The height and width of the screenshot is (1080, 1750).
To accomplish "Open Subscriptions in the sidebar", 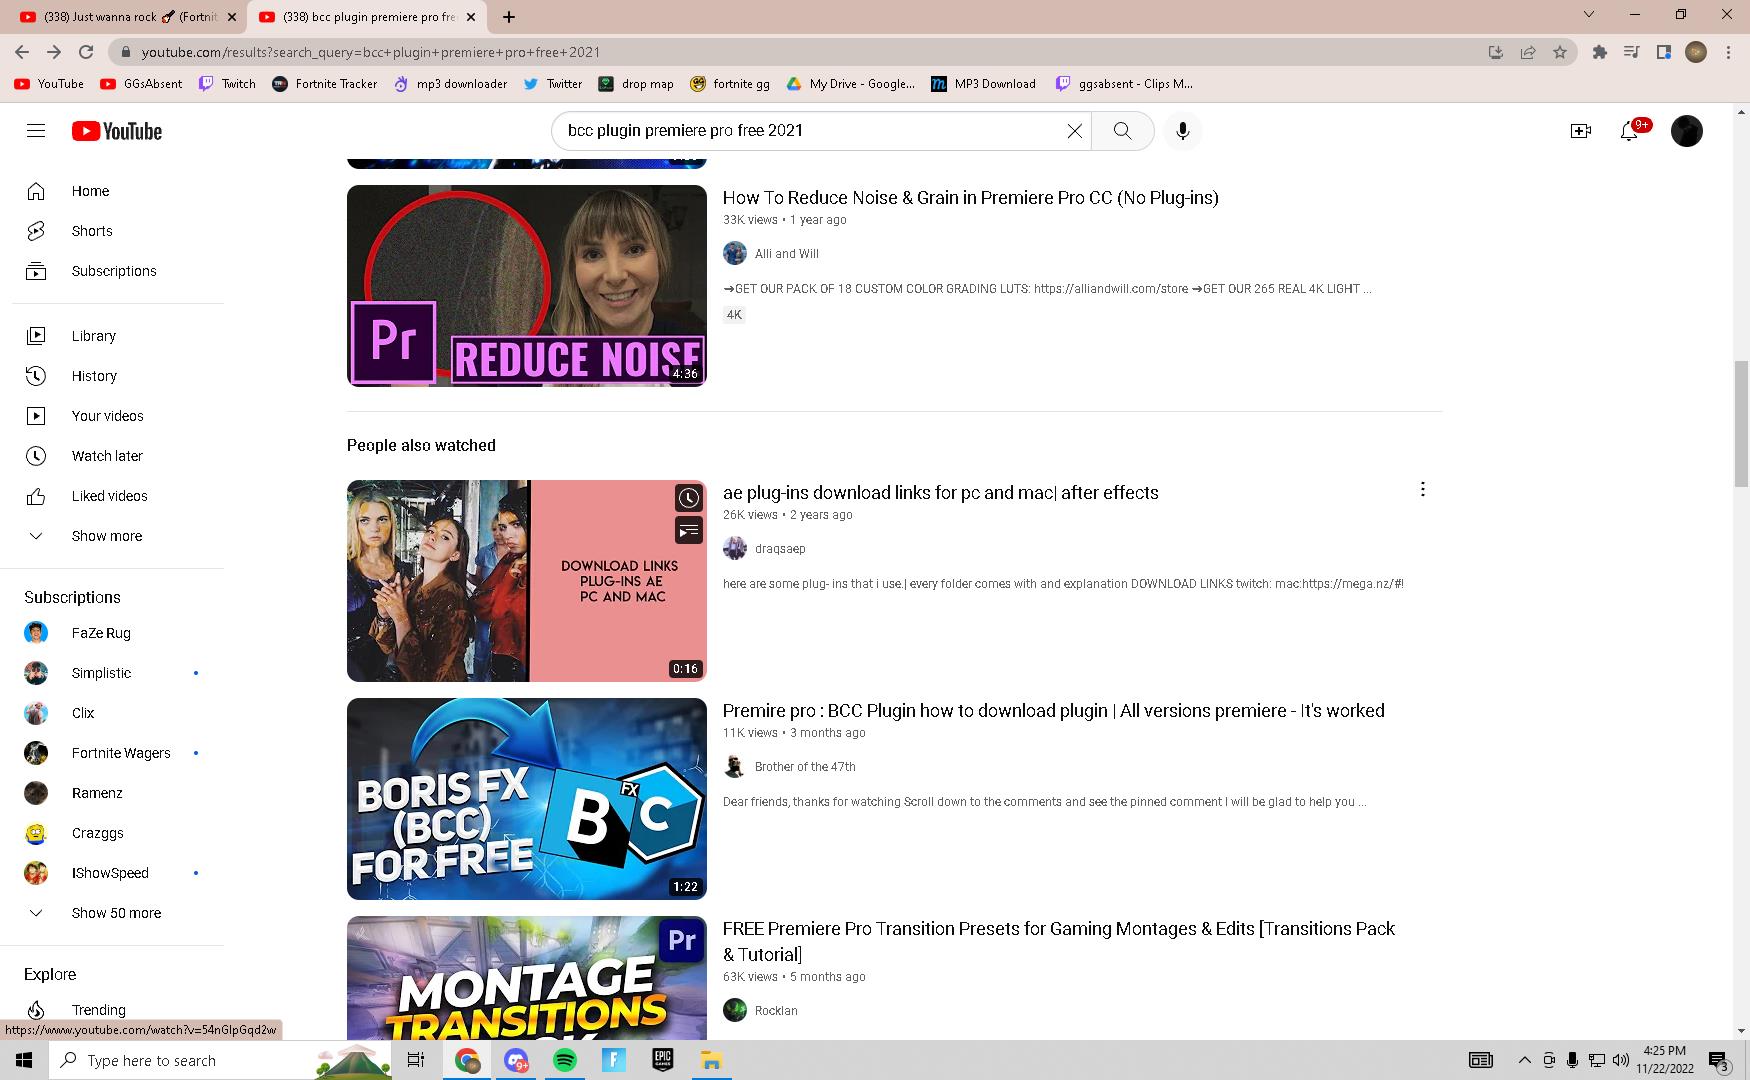I will pyautogui.click(x=113, y=271).
